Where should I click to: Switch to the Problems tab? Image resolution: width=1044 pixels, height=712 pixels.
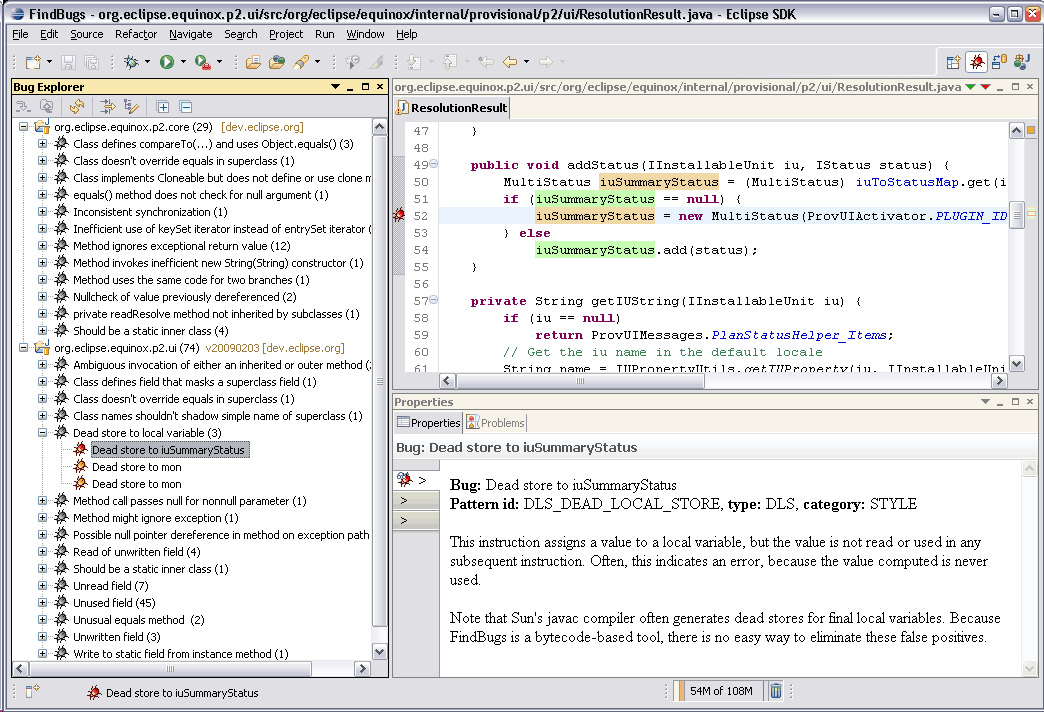pos(495,422)
